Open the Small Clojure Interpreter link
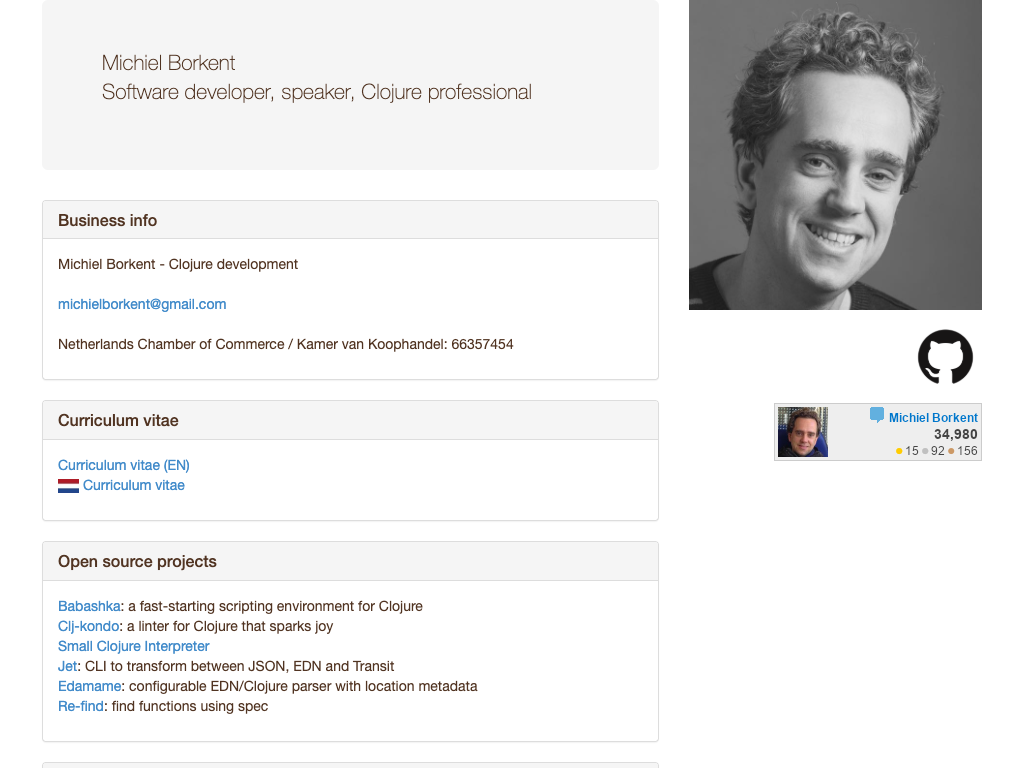Image resolution: width=1024 pixels, height=768 pixels. (134, 646)
